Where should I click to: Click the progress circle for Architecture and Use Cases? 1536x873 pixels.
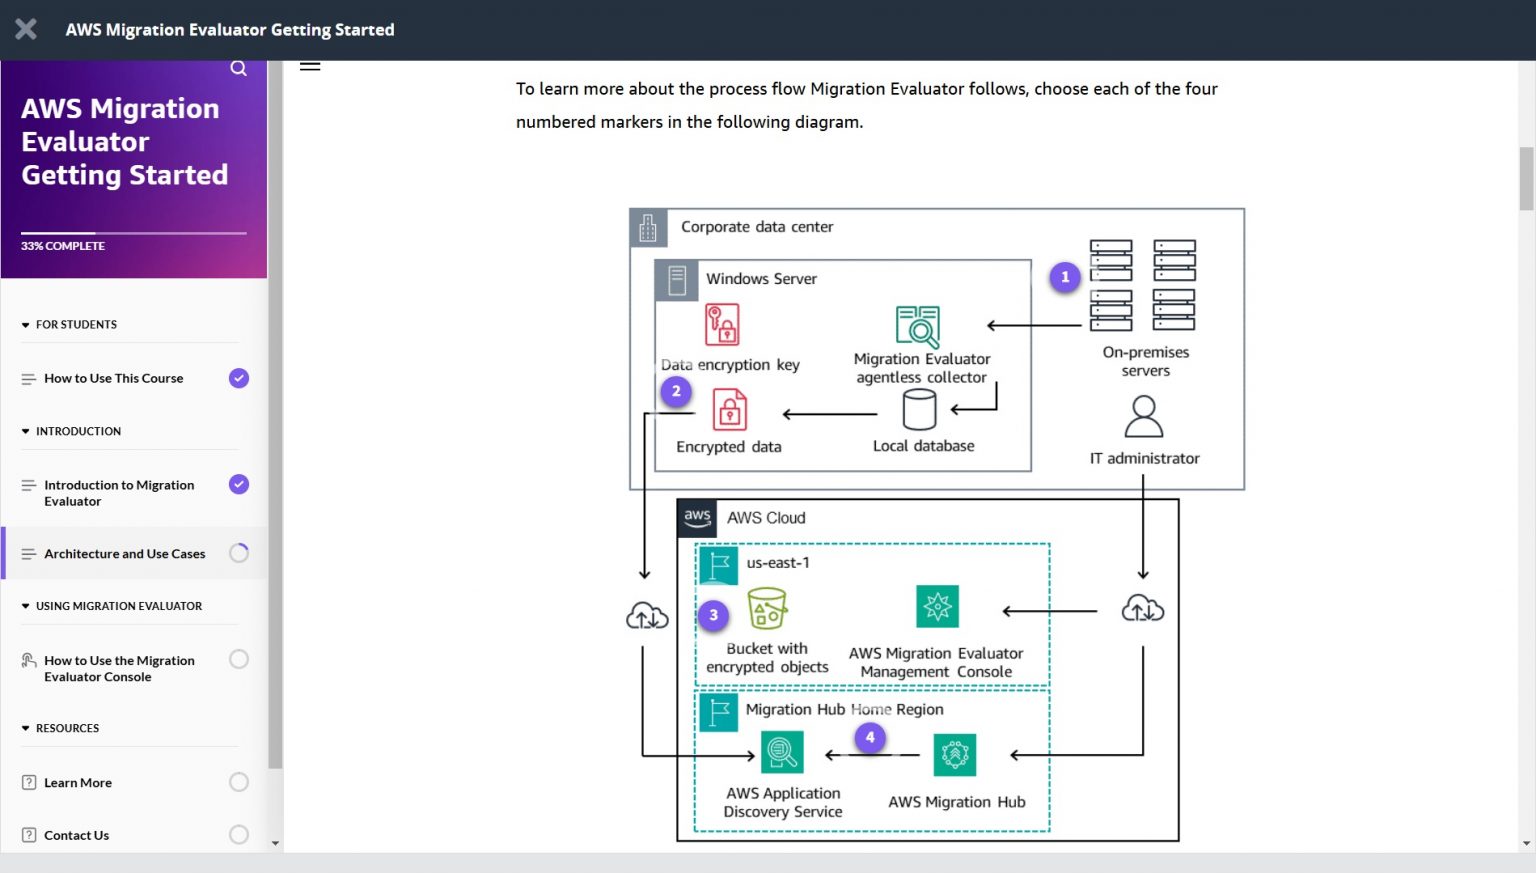[x=239, y=552]
